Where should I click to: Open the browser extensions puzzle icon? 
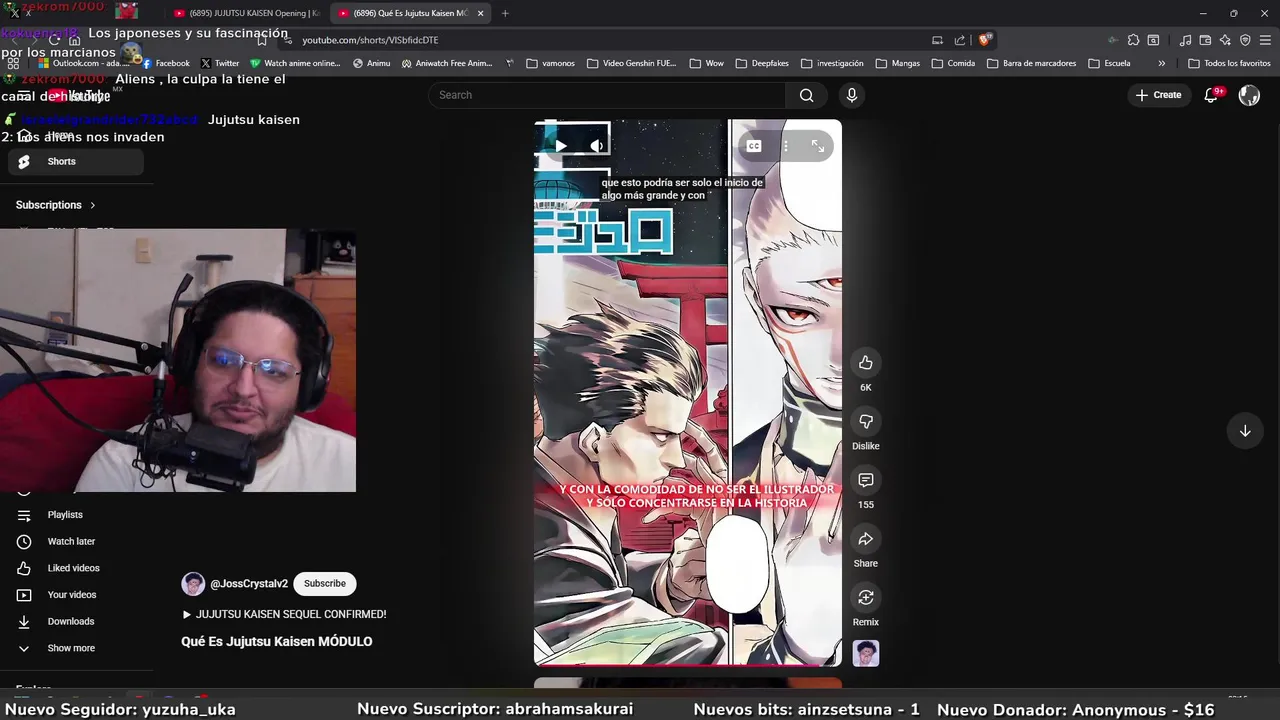click(1133, 40)
